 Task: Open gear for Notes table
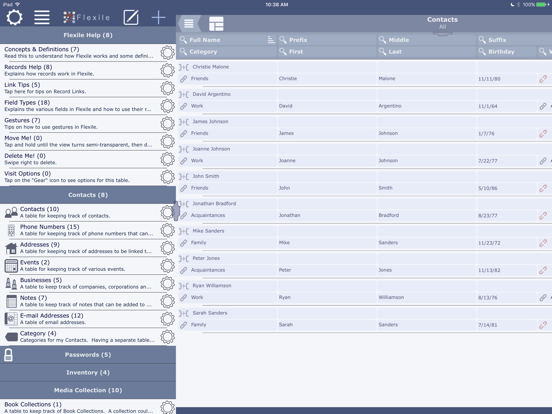168,301
